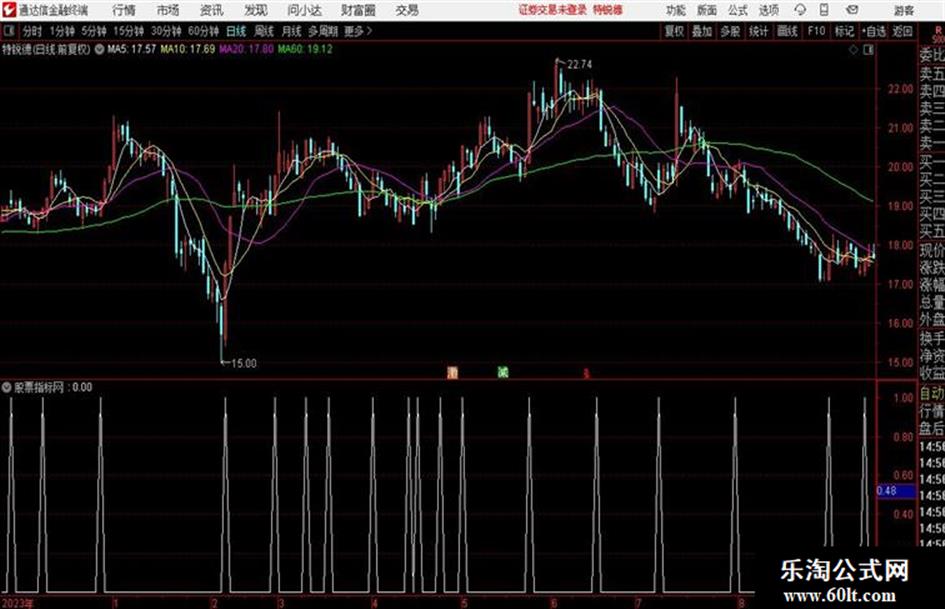The image size is (945, 609).
Task: Click the 游客 user label
Action: (x=903, y=10)
